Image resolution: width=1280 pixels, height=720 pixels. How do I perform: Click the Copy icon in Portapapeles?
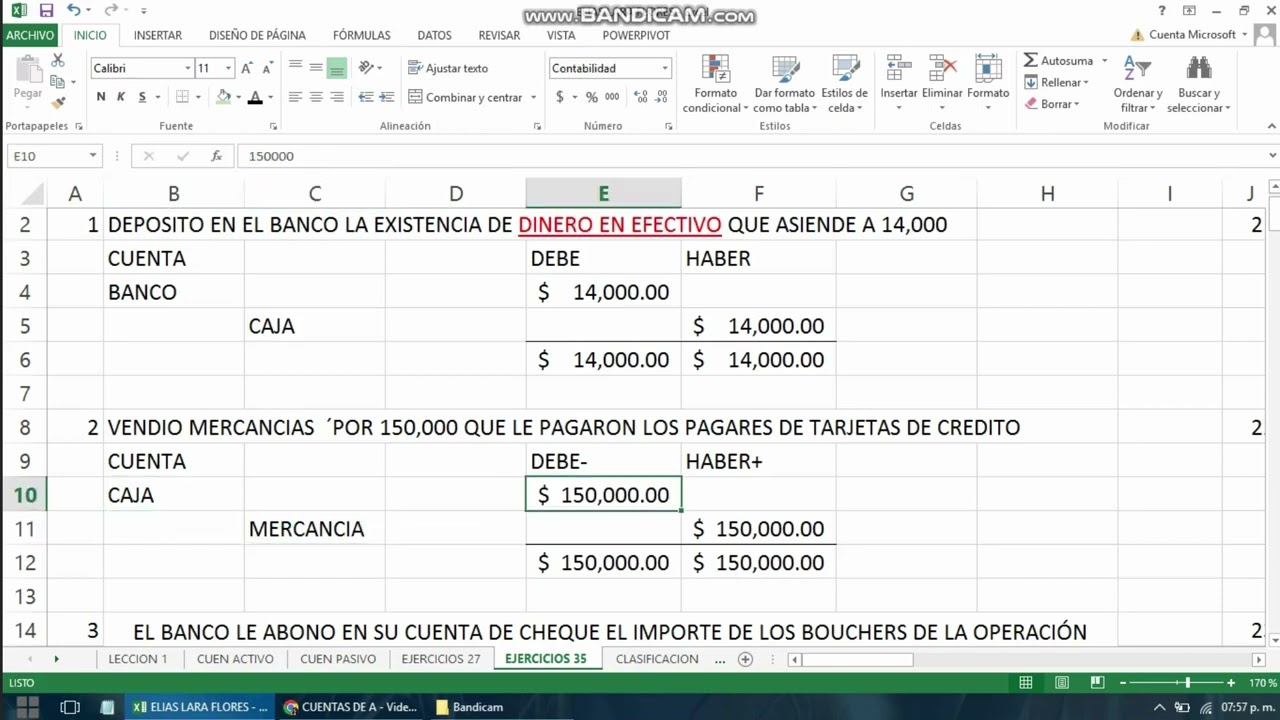(57, 82)
